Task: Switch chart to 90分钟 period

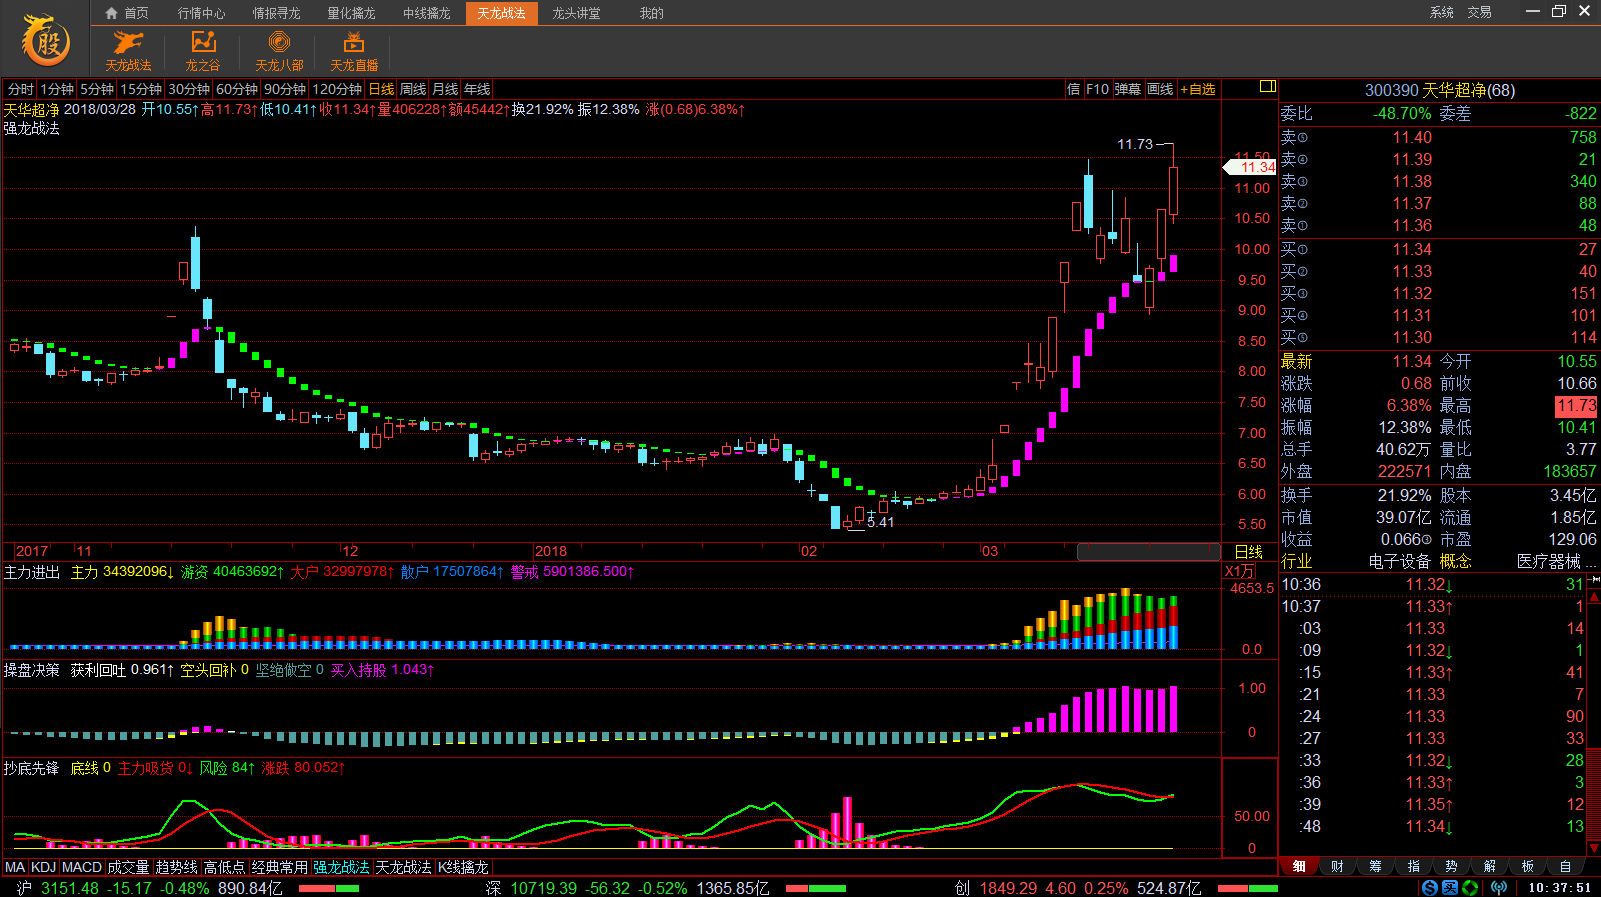Action: click(x=285, y=89)
